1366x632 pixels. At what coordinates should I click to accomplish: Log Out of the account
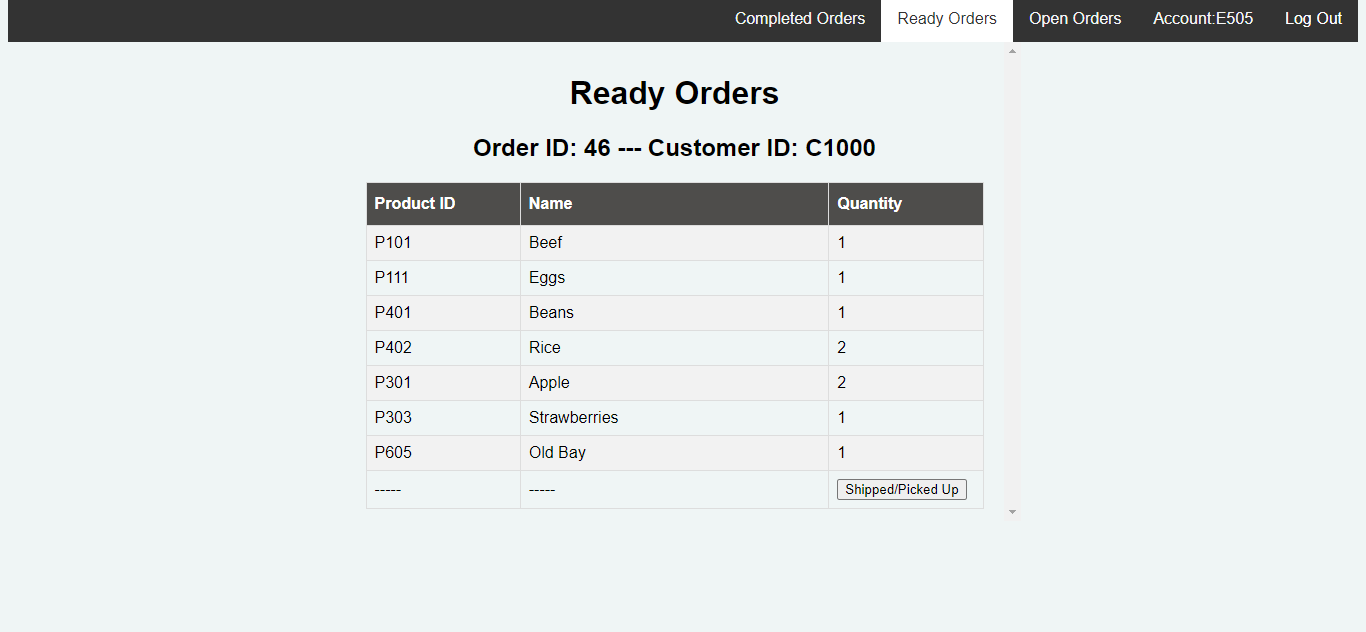(x=1313, y=19)
